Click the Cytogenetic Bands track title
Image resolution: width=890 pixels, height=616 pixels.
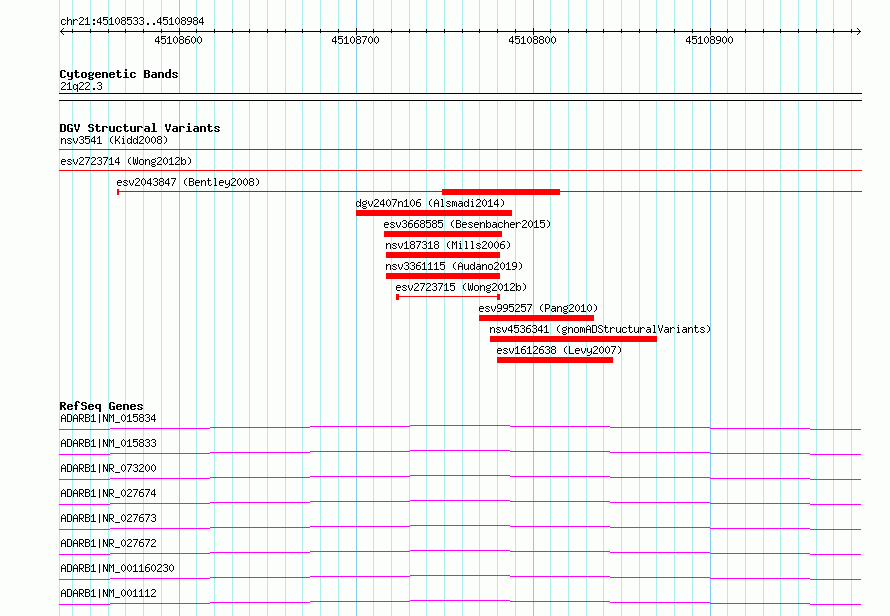[x=119, y=74]
